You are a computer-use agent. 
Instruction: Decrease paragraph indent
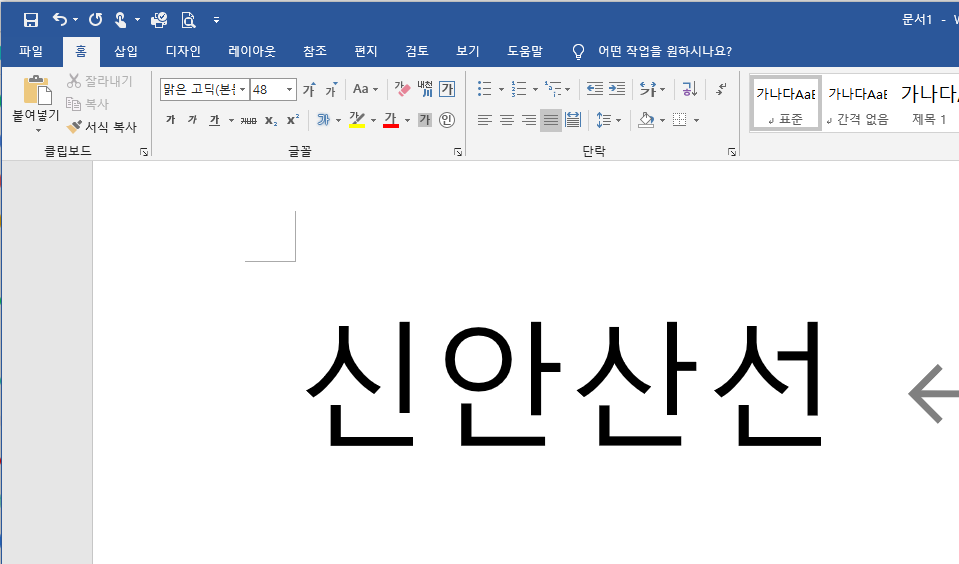[x=594, y=89]
